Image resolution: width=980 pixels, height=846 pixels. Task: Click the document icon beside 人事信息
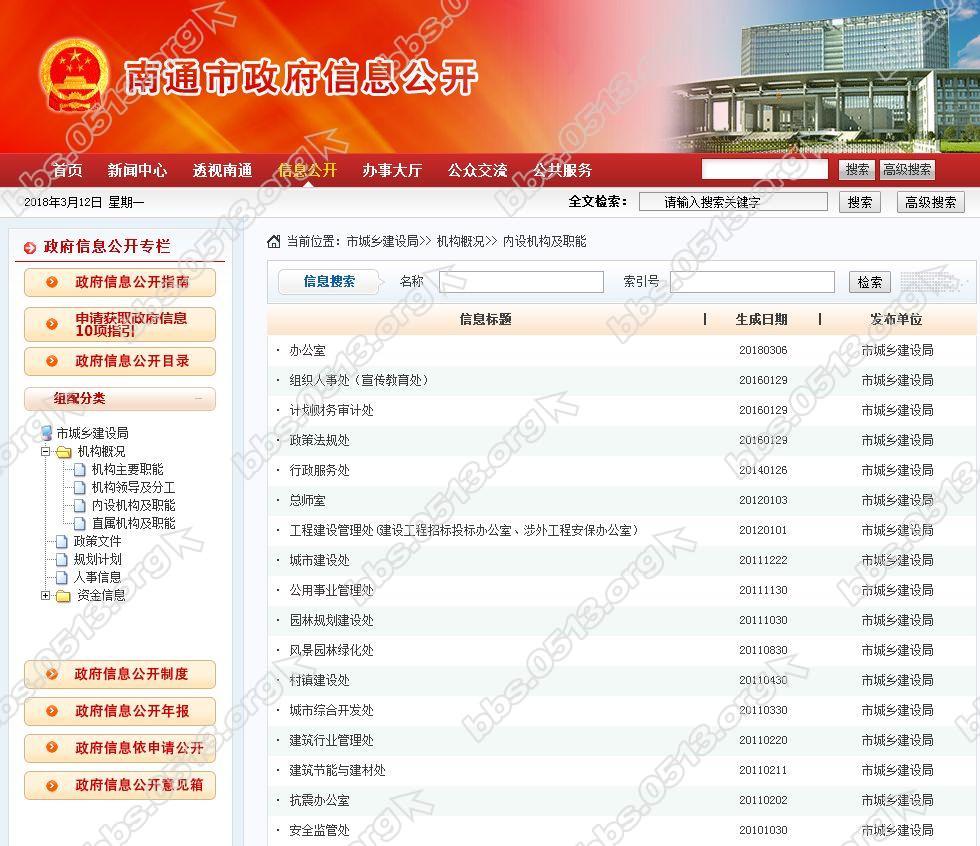coord(62,577)
